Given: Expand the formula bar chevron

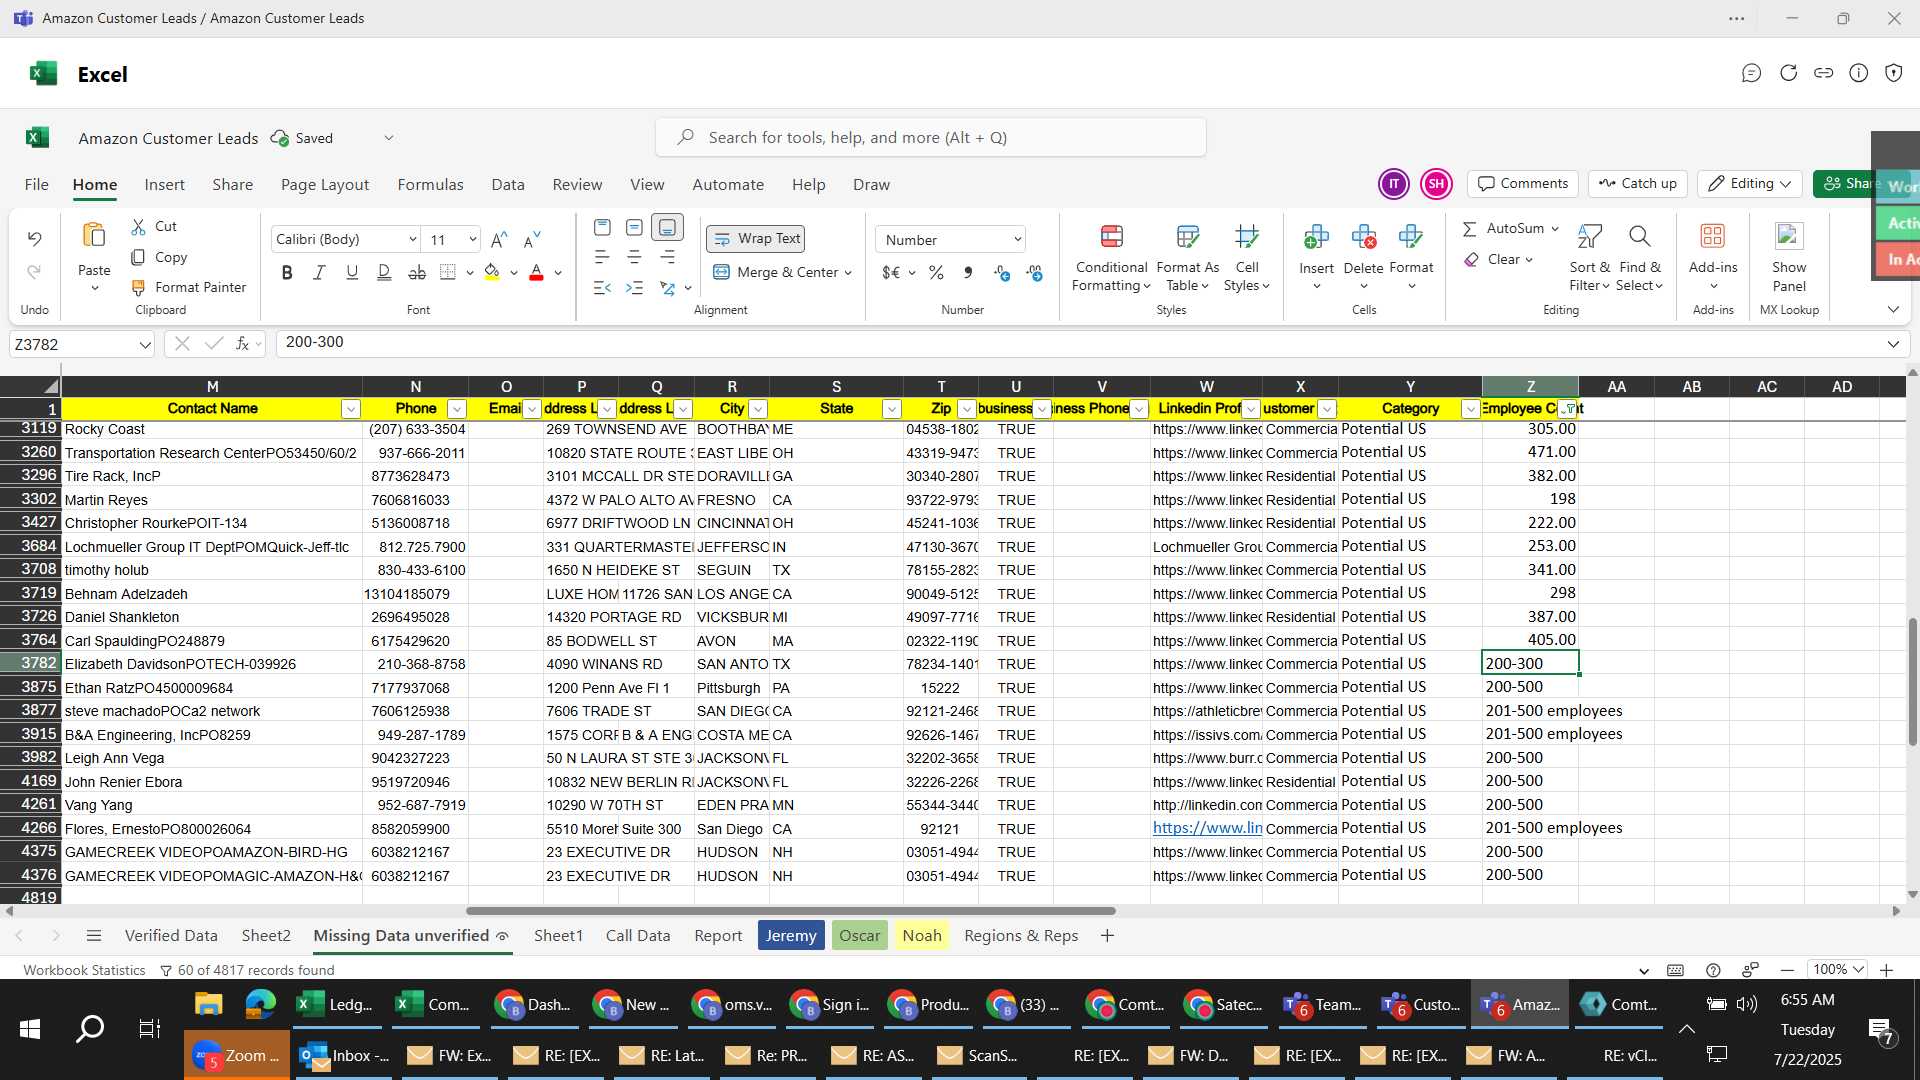Looking at the screenshot, I should [1893, 345].
